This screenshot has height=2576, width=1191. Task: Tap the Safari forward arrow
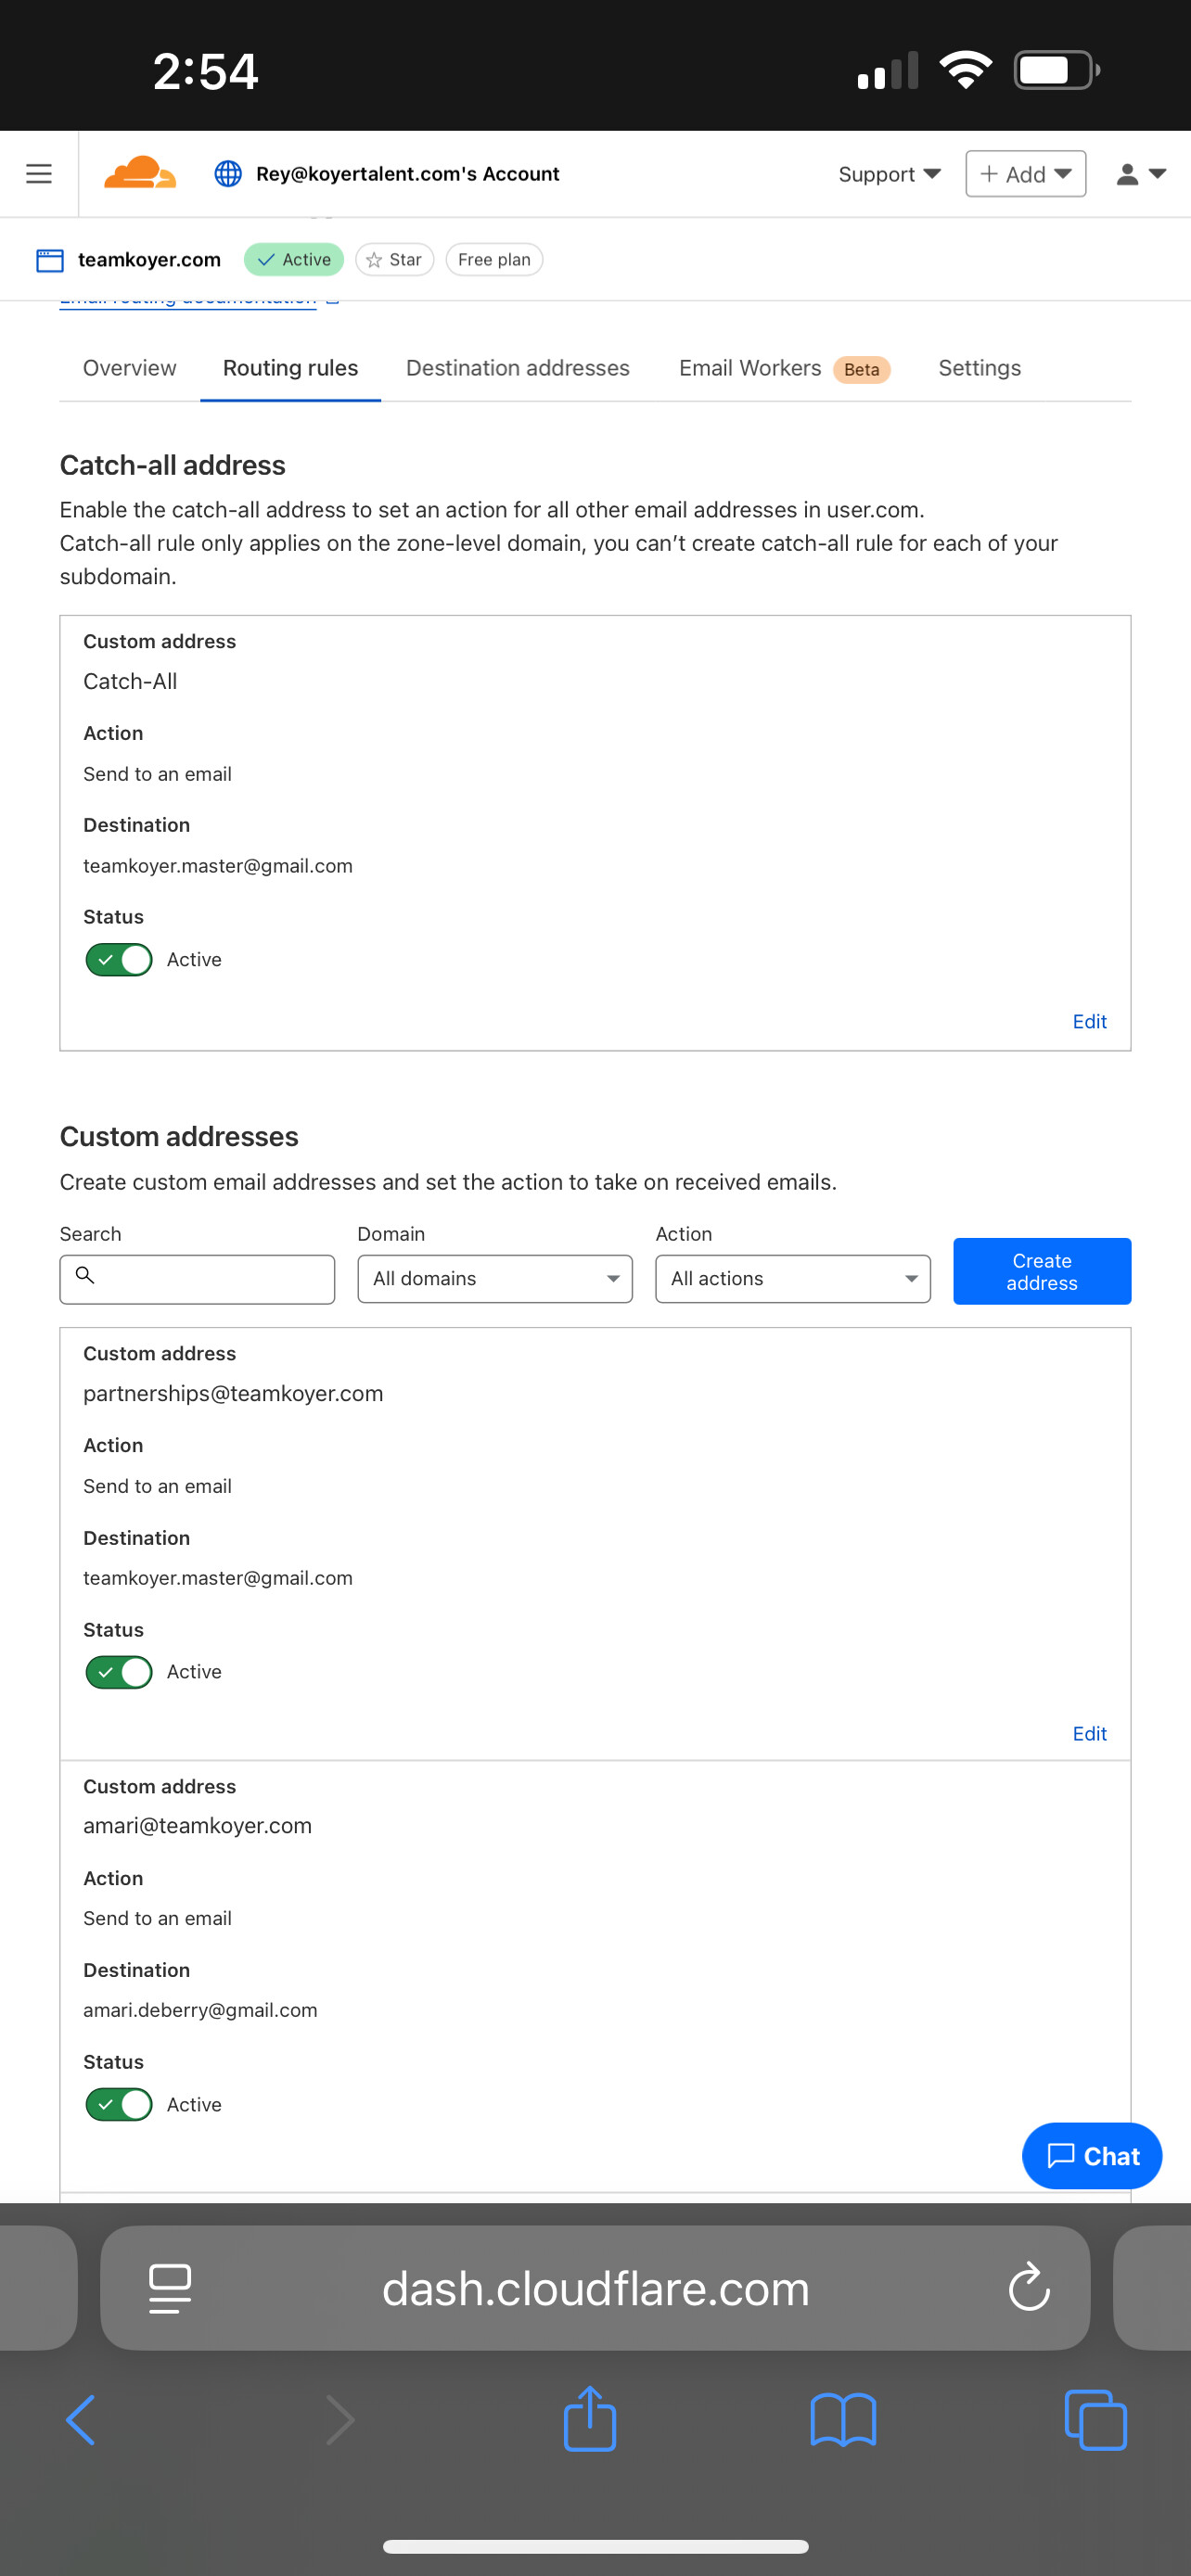point(341,2420)
